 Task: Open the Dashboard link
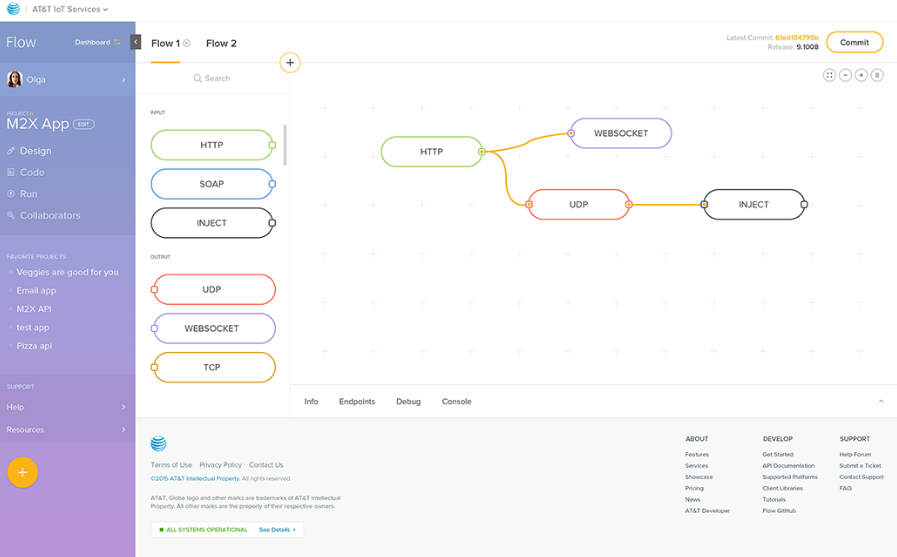(92, 42)
